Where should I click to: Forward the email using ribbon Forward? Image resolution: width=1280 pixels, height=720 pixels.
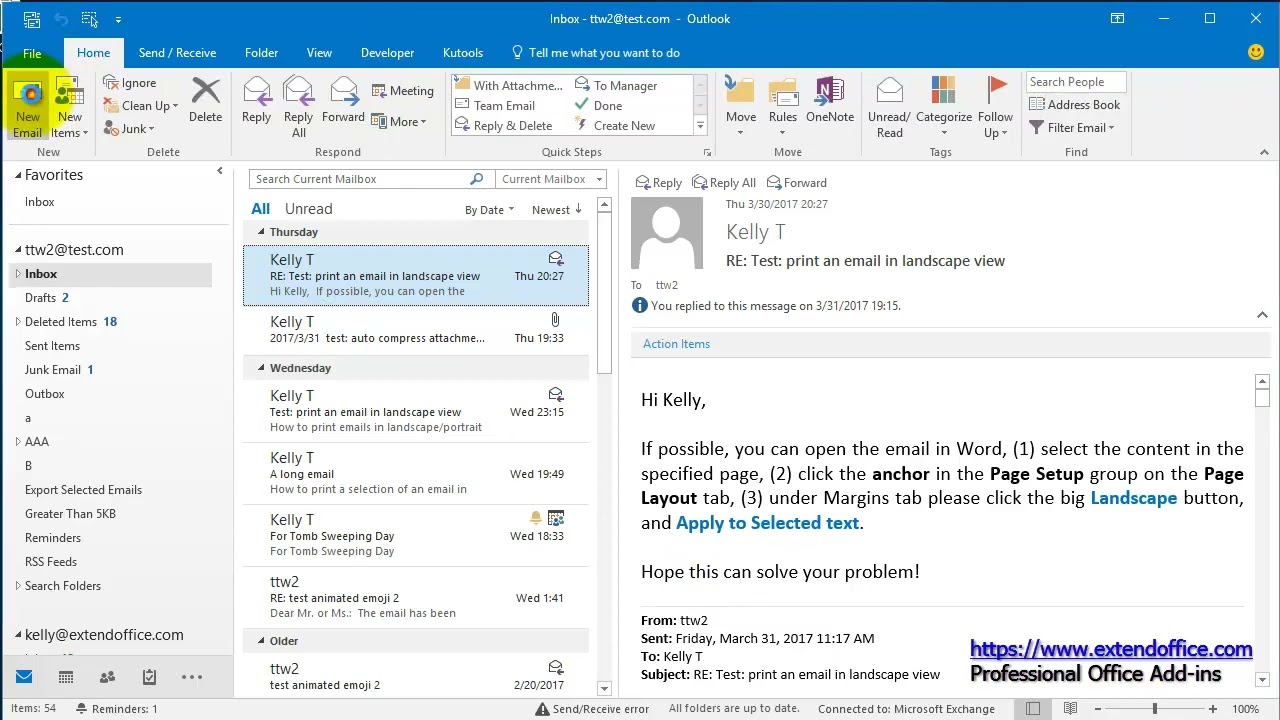pos(343,100)
